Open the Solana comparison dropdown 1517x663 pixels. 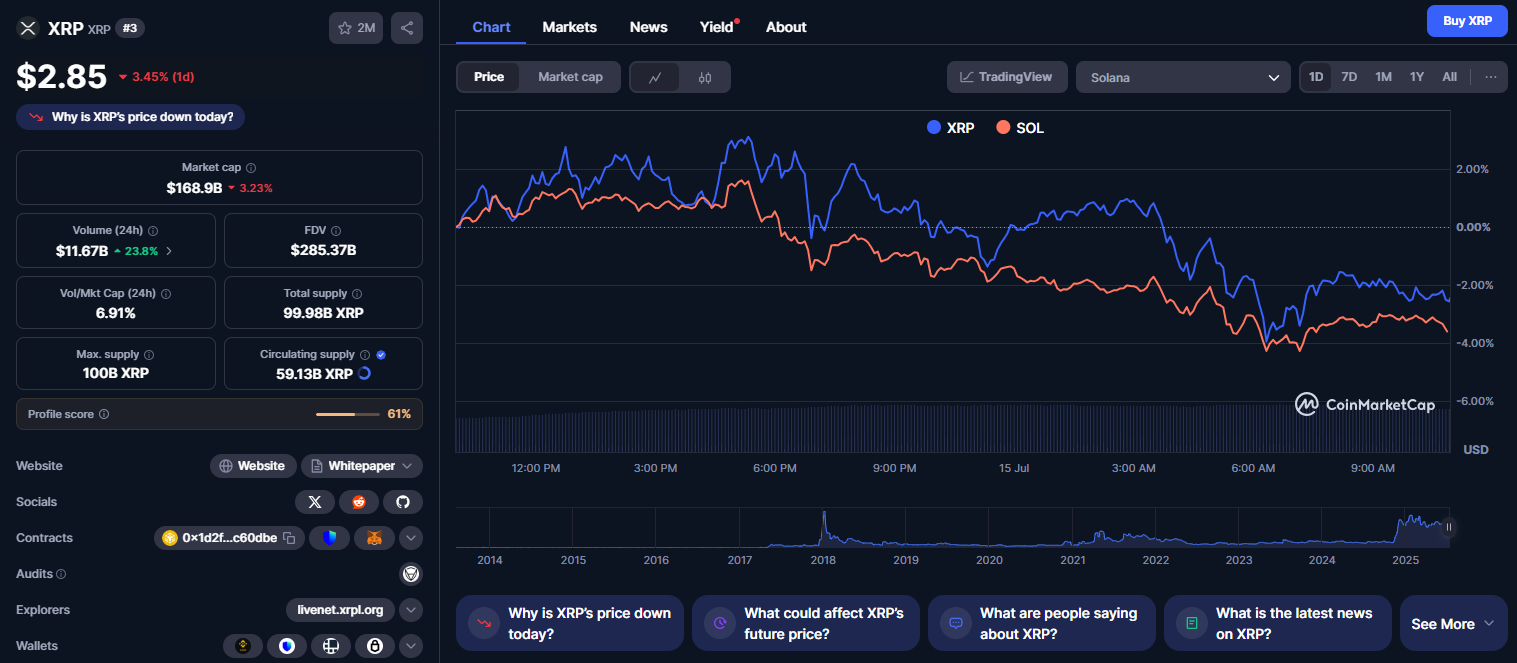click(1184, 77)
